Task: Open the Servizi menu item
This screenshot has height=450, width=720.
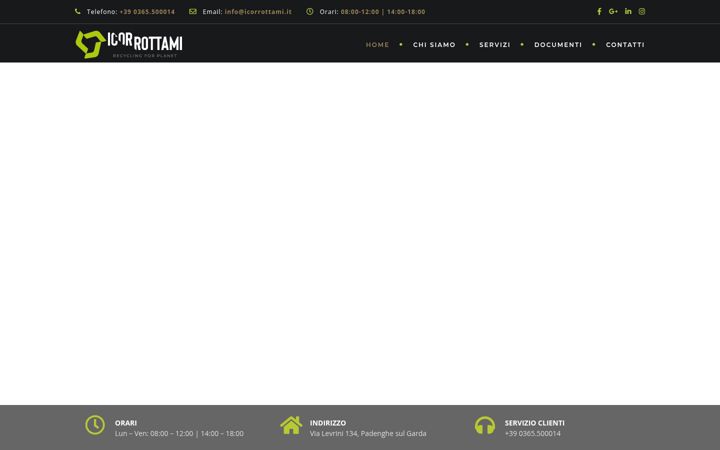Action: click(x=495, y=45)
